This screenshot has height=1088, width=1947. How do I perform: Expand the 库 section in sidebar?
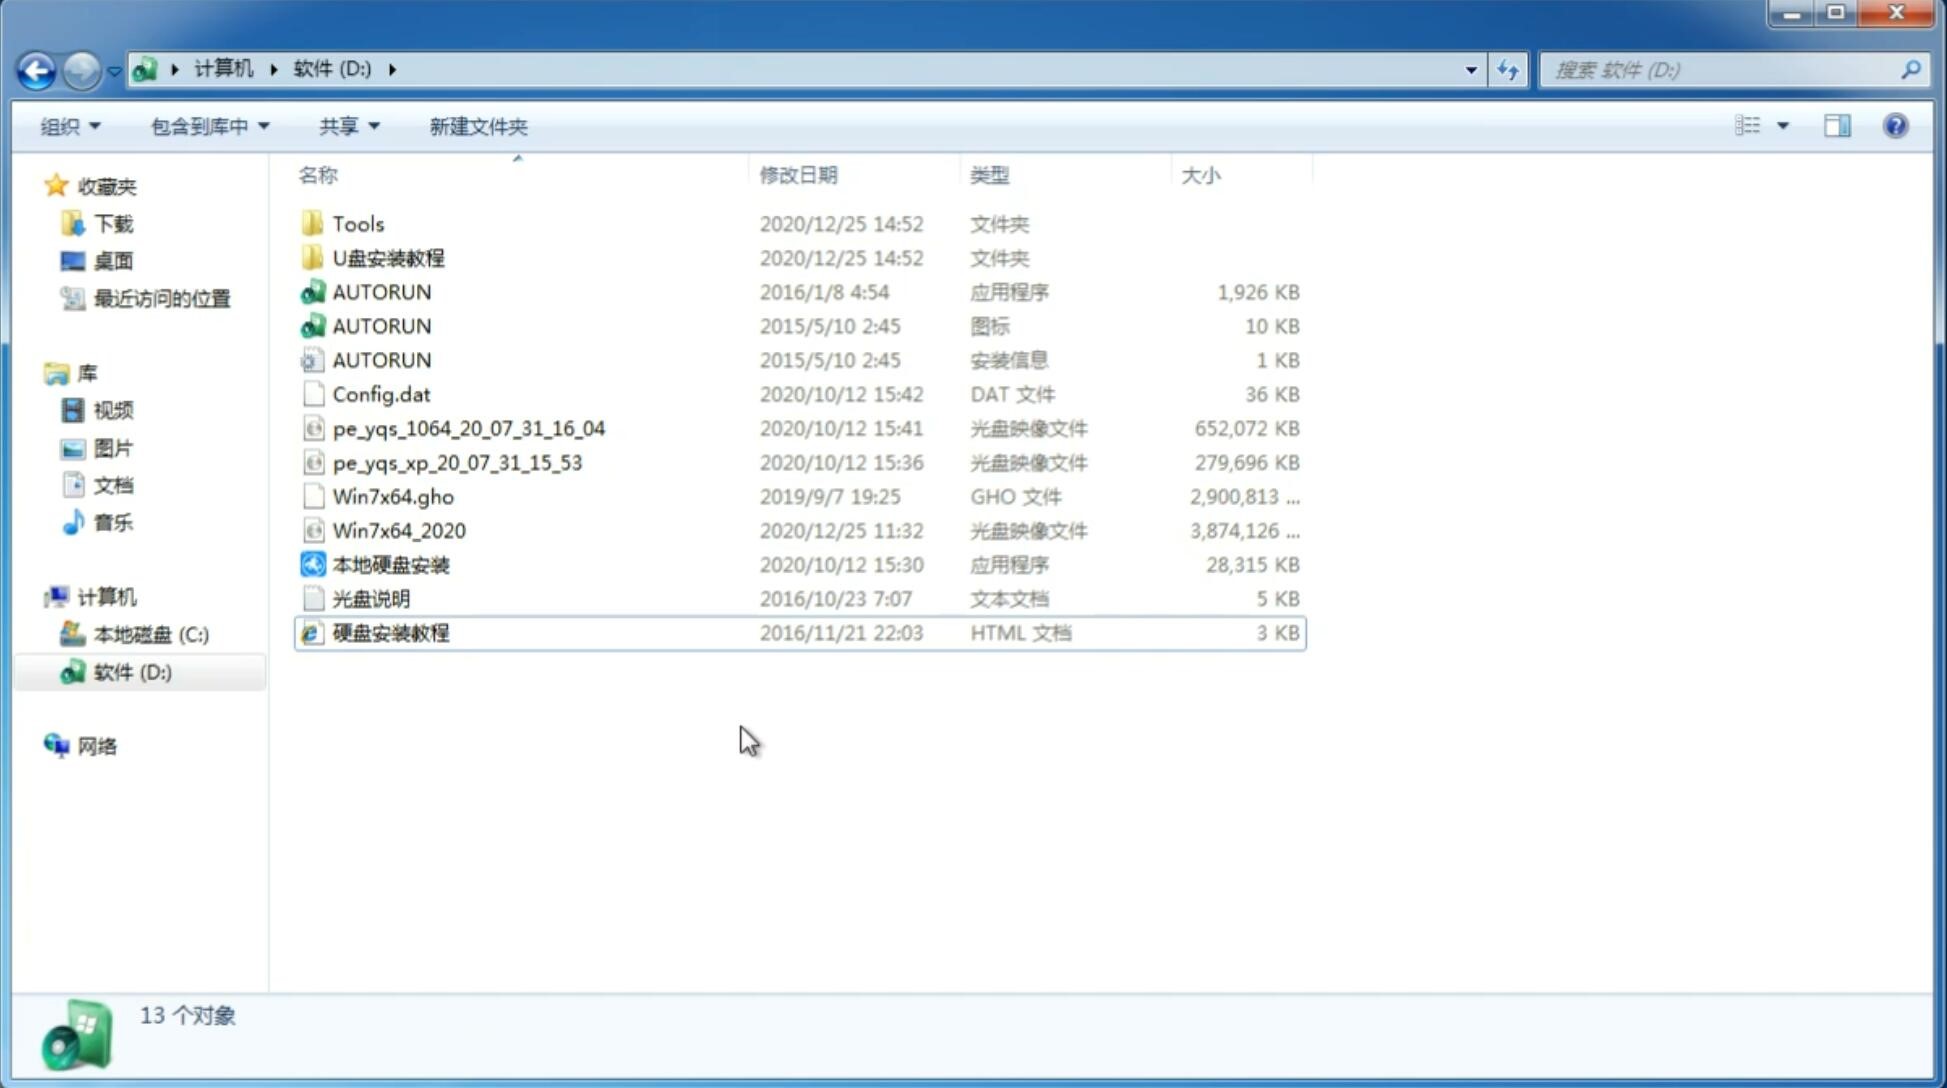[x=36, y=372]
